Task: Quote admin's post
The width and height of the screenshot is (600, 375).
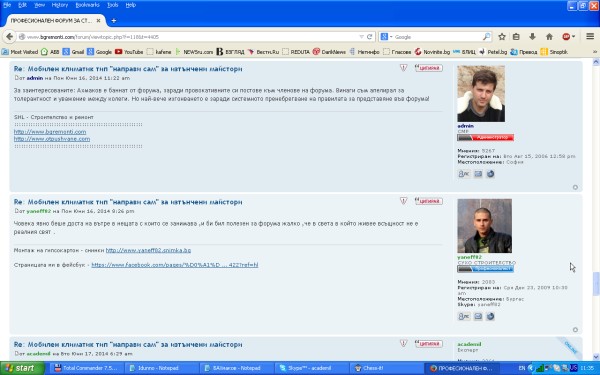Action: click(429, 68)
